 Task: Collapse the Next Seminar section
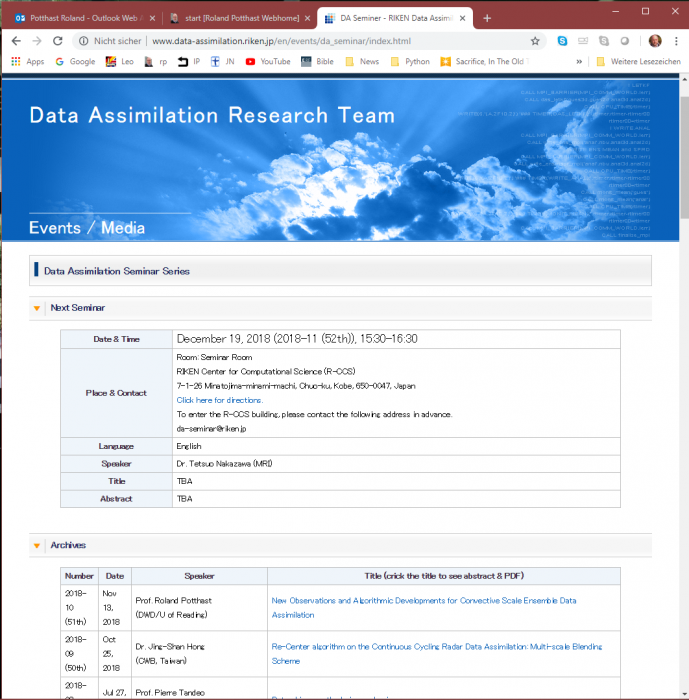[37, 308]
